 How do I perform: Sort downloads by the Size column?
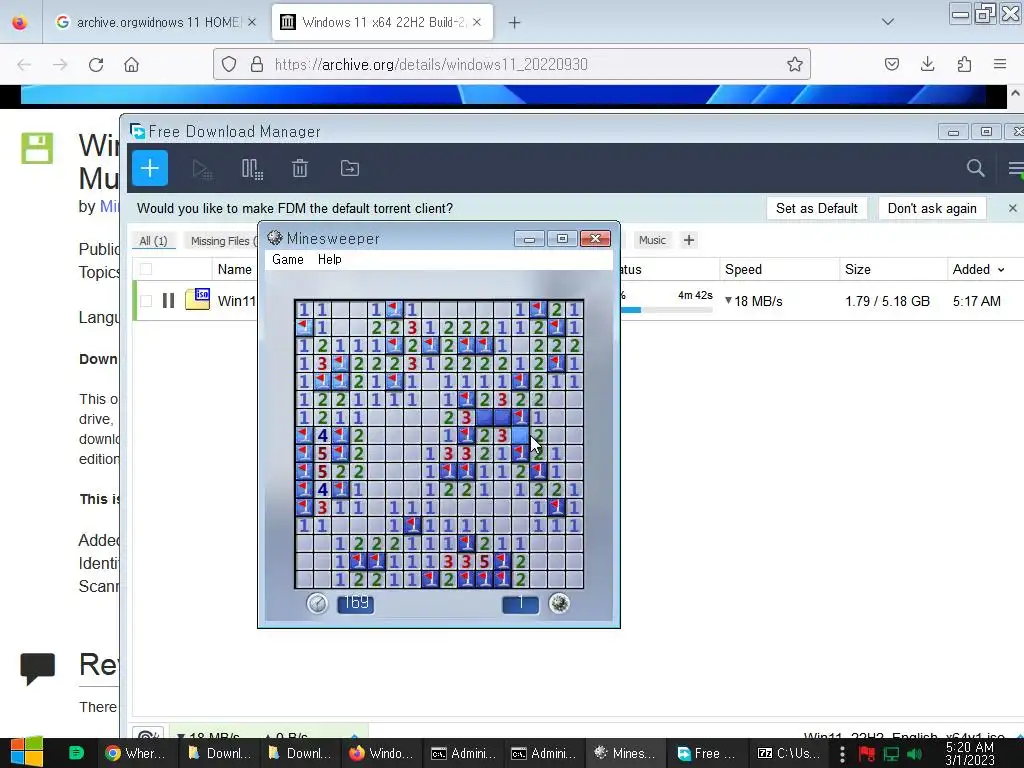pos(857,269)
